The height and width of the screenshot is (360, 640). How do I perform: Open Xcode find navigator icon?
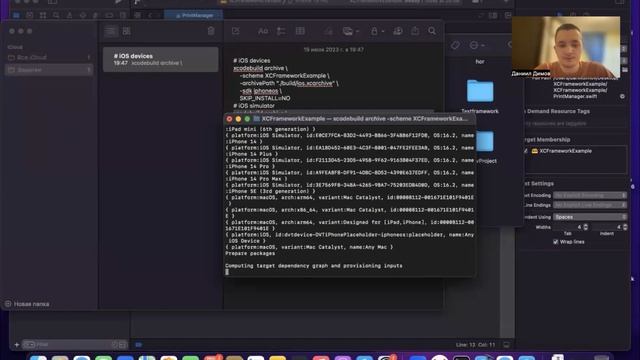click(x=56, y=15)
